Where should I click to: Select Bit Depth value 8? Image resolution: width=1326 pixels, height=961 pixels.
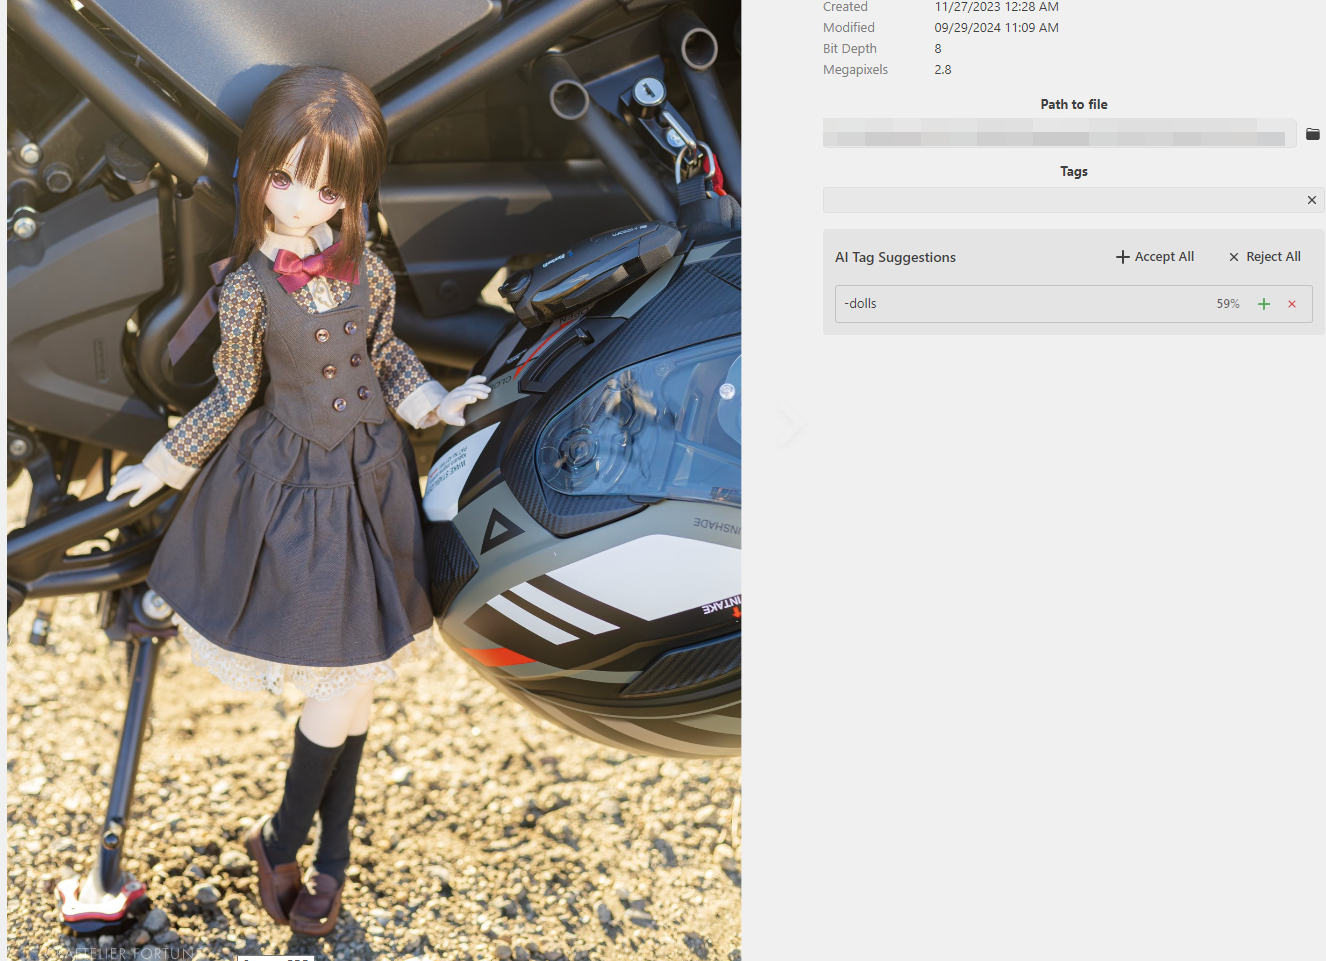[x=938, y=49]
